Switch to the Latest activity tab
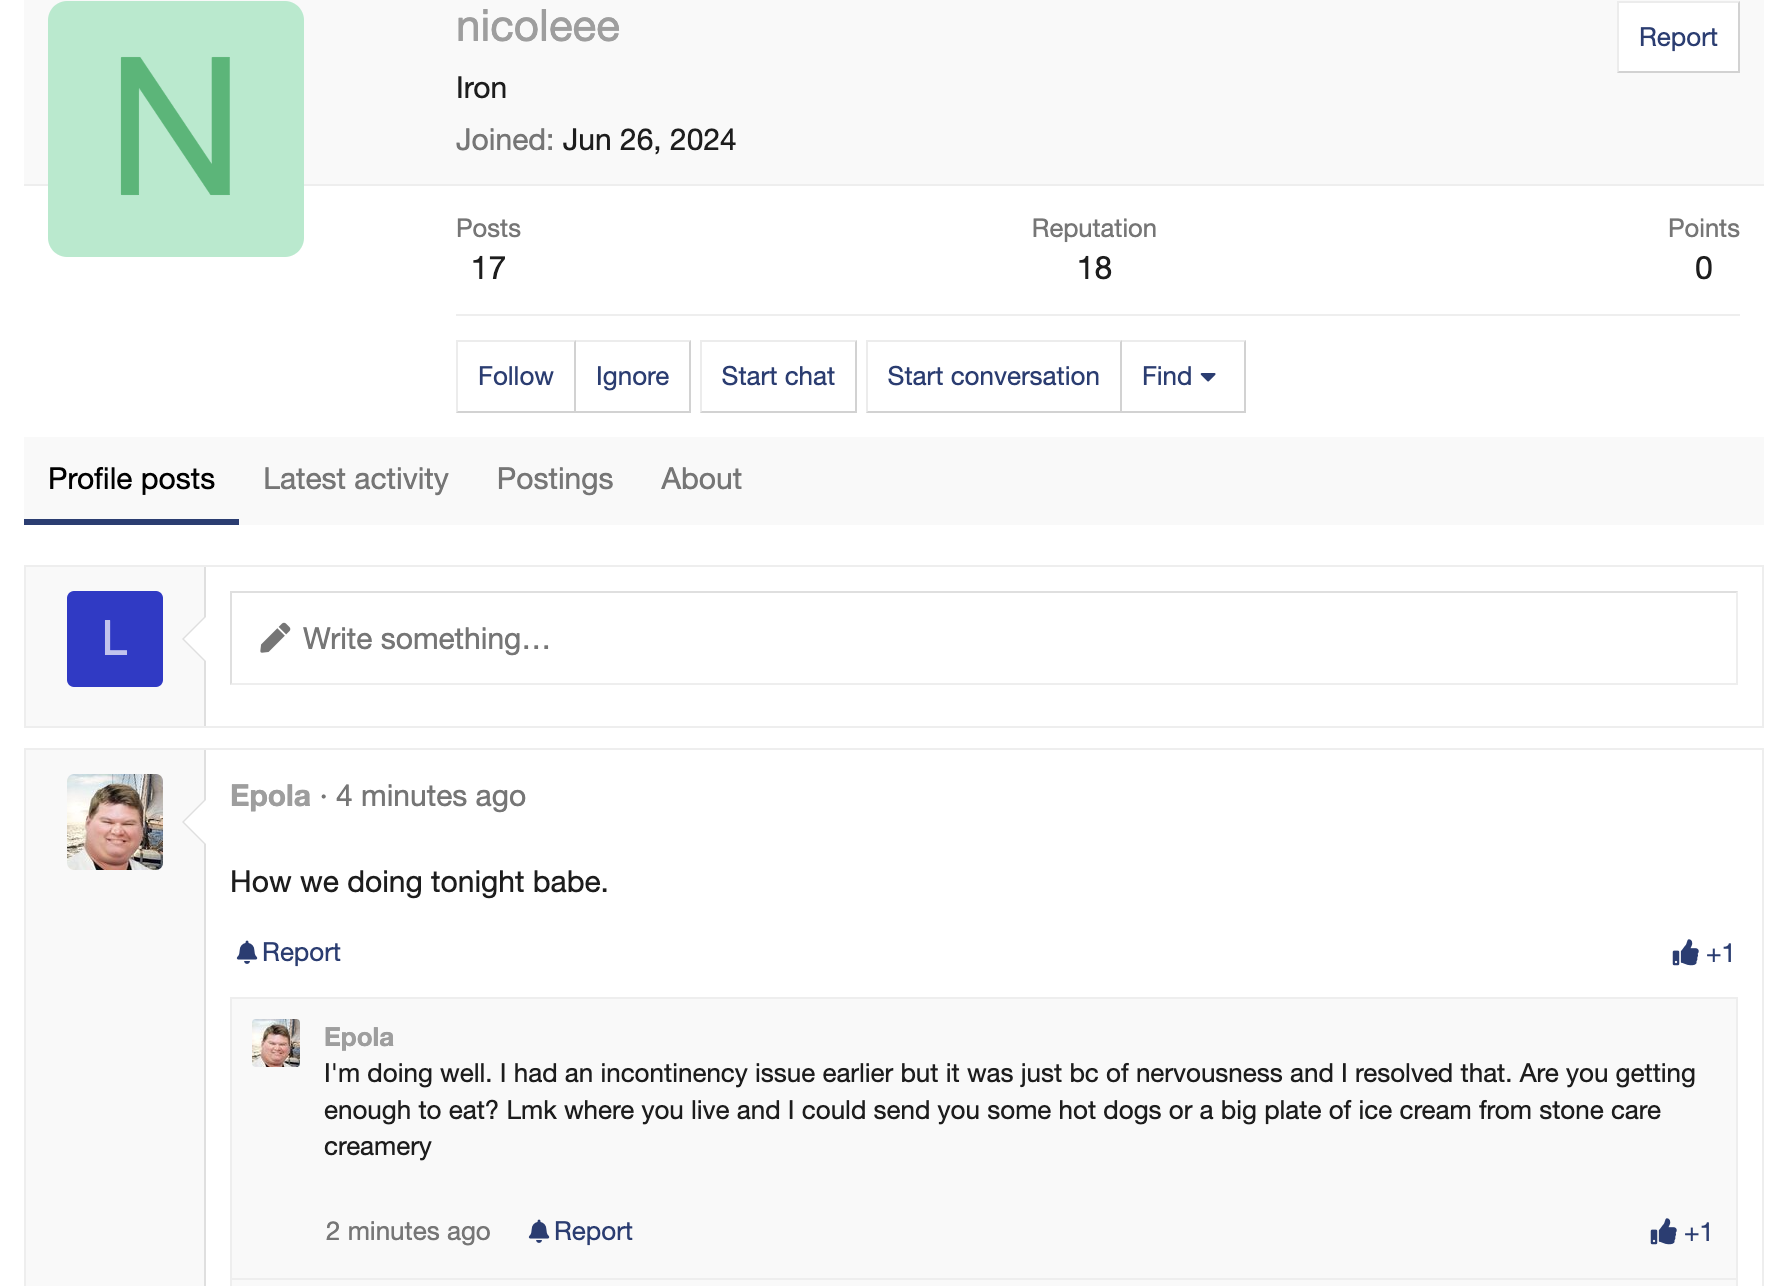Viewport: 1790px width, 1286px height. click(x=355, y=479)
